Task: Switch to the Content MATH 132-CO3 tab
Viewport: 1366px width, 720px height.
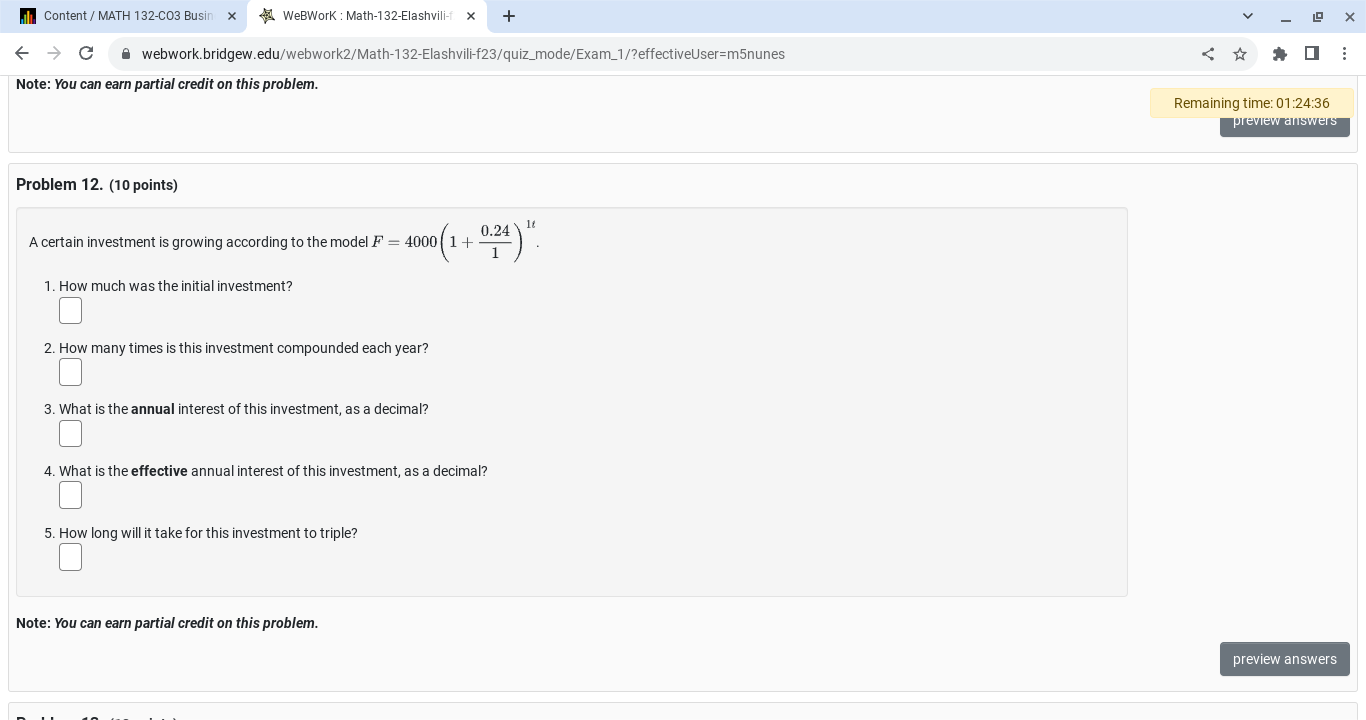Action: click(x=130, y=16)
